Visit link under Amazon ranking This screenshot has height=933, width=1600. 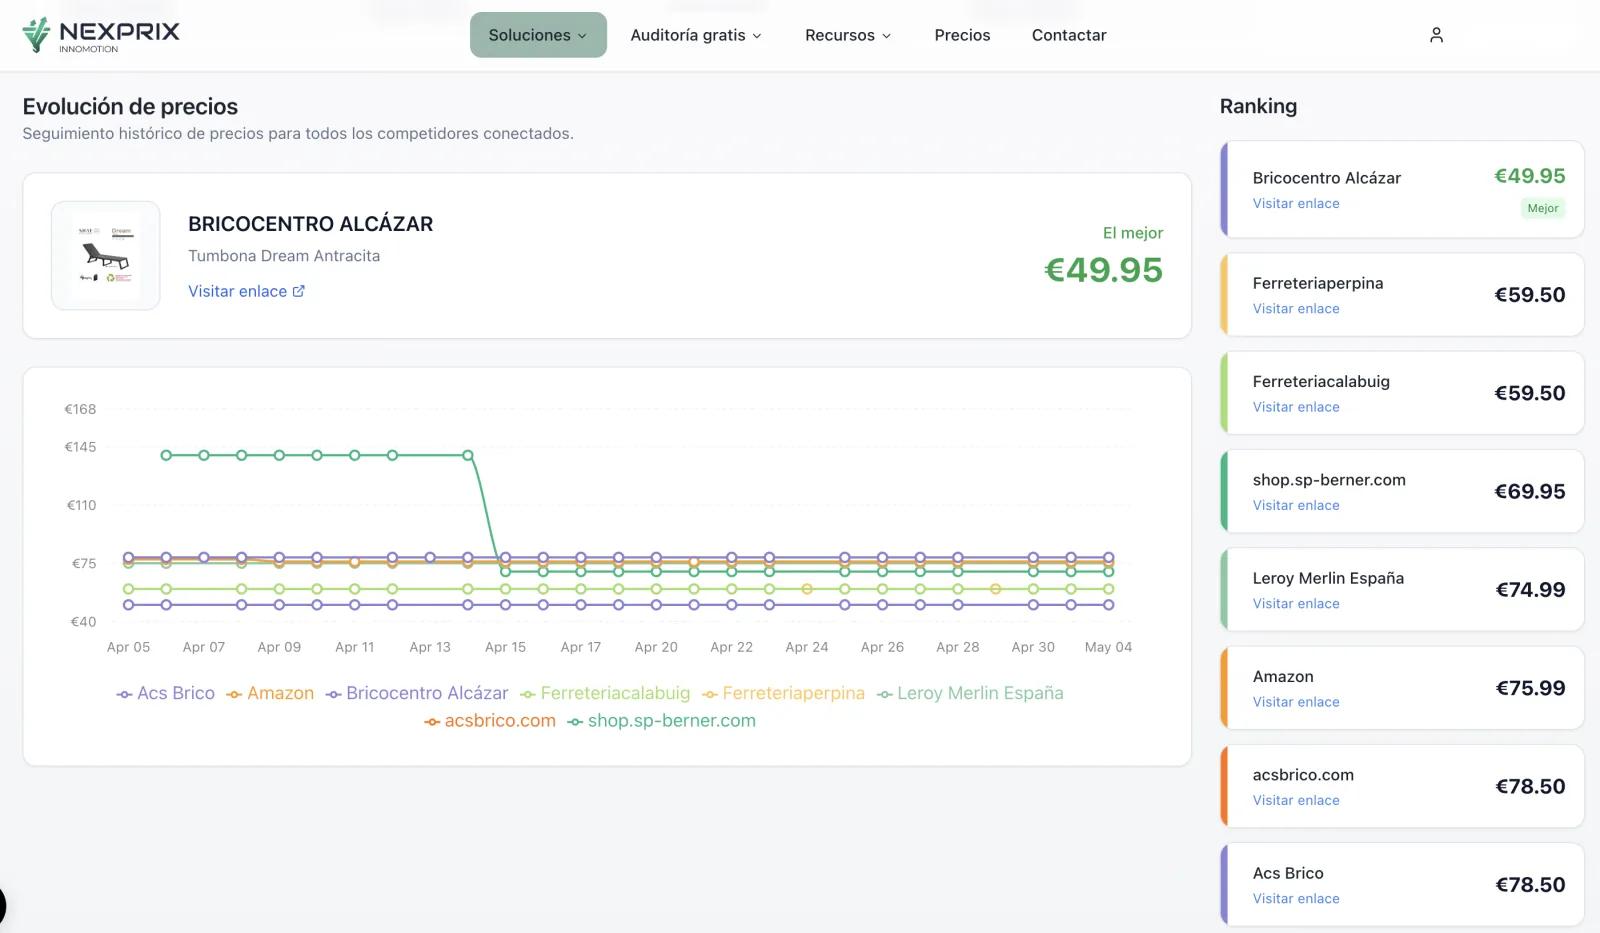pyautogui.click(x=1296, y=702)
